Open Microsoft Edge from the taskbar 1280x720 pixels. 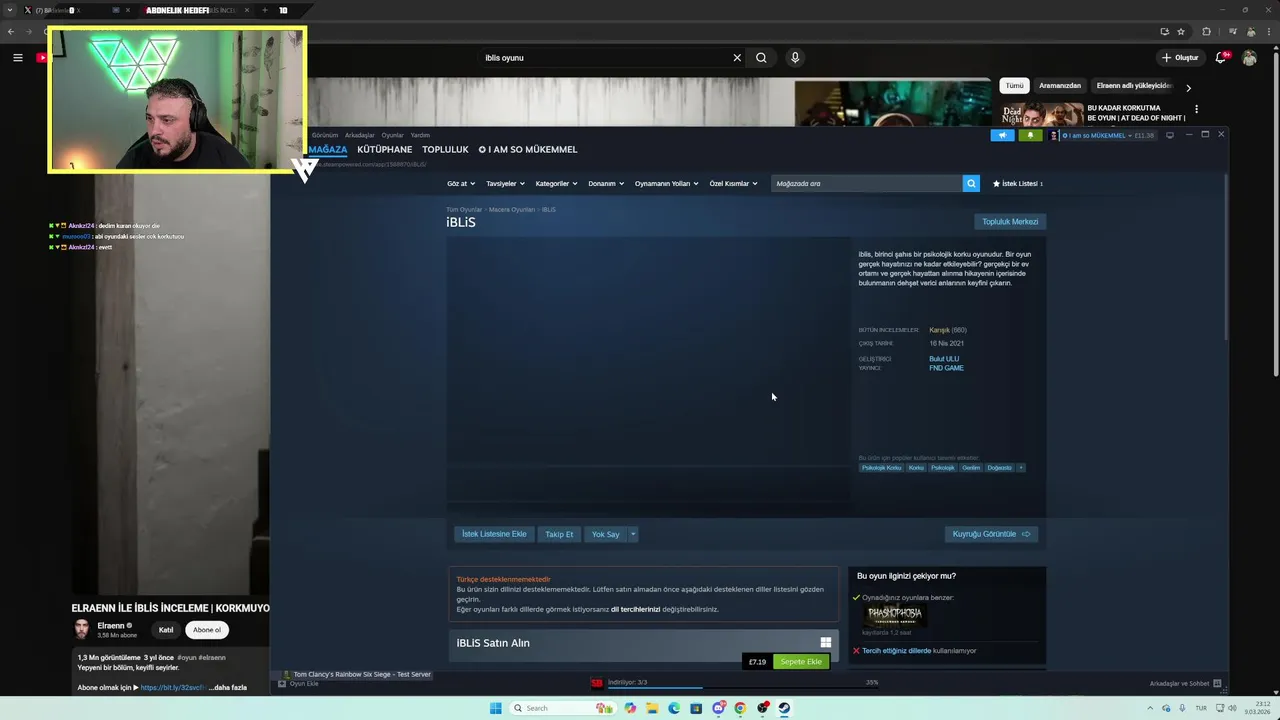point(674,708)
